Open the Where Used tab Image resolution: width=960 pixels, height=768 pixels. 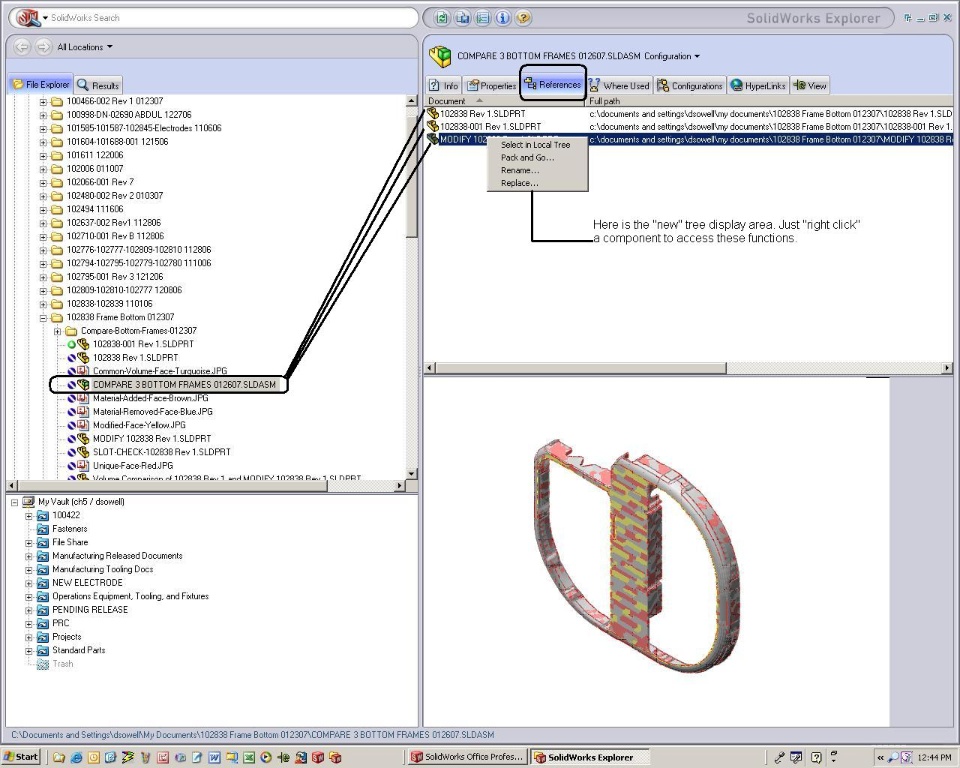(620, 86)
